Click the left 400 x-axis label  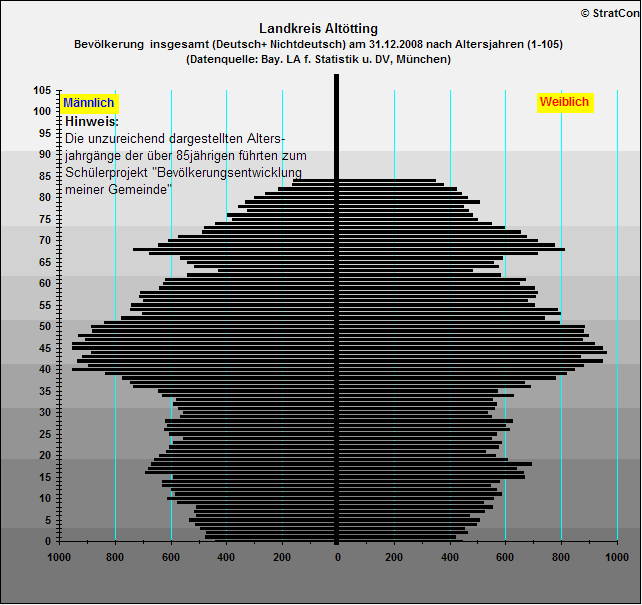pyautogui.click(x=226, y=557)
